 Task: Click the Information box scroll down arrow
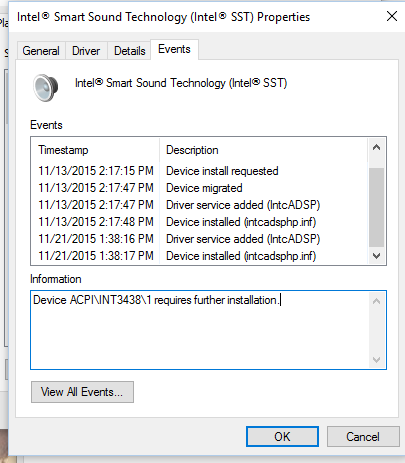coord(377,360)
